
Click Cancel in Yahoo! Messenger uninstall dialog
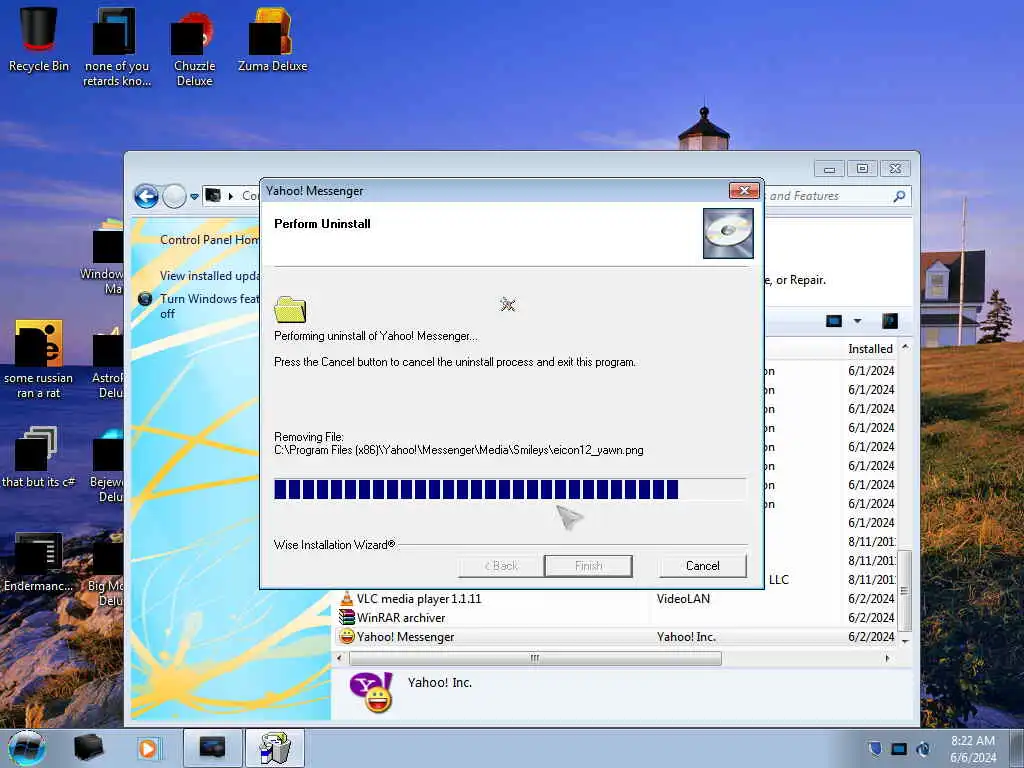703,566
